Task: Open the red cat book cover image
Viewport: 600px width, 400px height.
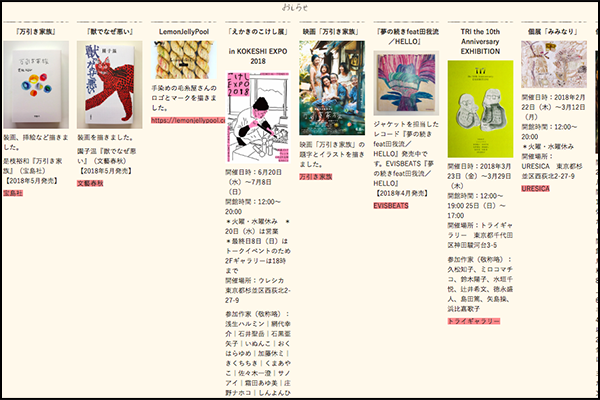Action: point(109,84)
